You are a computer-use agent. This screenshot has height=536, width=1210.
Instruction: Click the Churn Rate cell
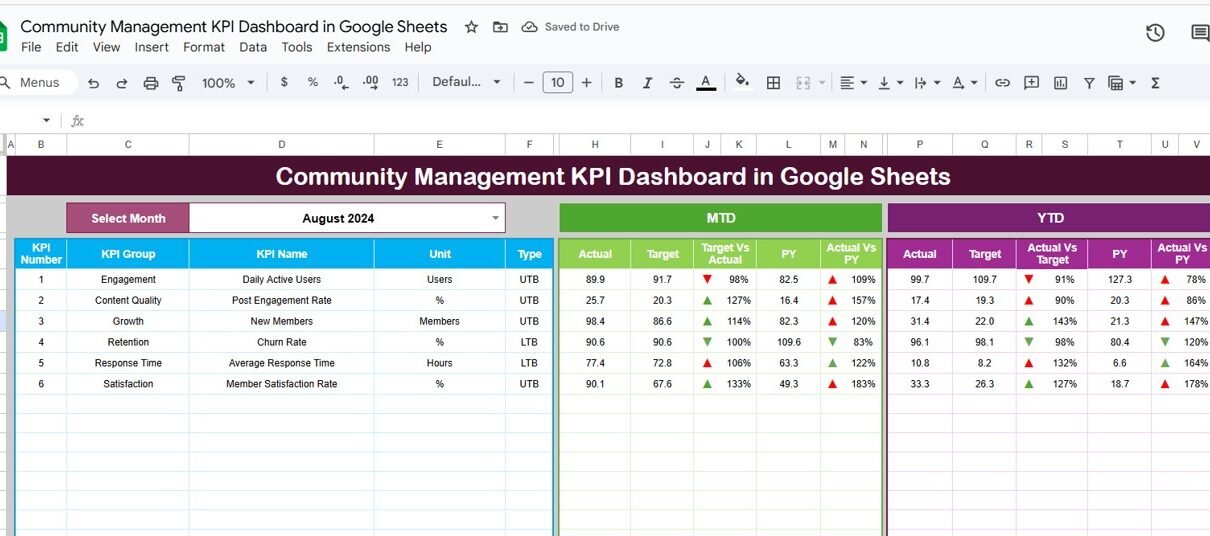281,342
